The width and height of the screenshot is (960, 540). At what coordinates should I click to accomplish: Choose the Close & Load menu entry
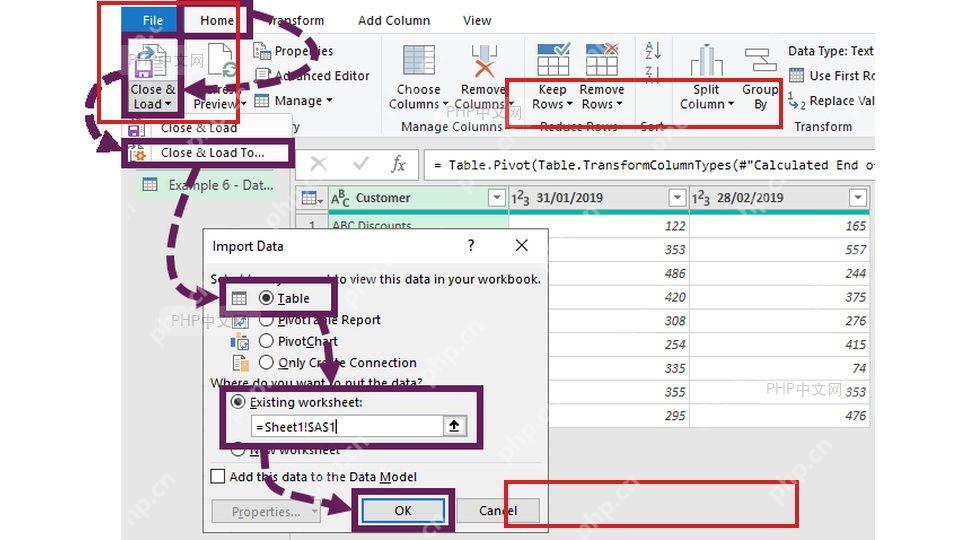click(x=199, y=128)
